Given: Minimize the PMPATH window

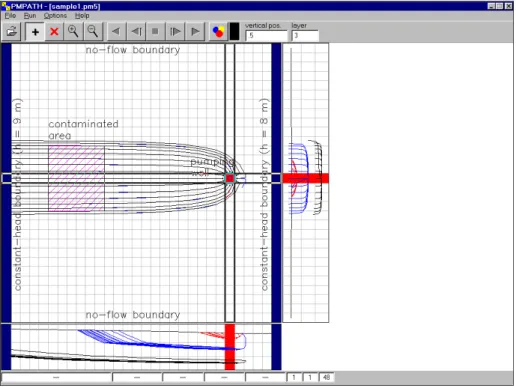Looking at the screenshot, I should [x=491, y=6].
